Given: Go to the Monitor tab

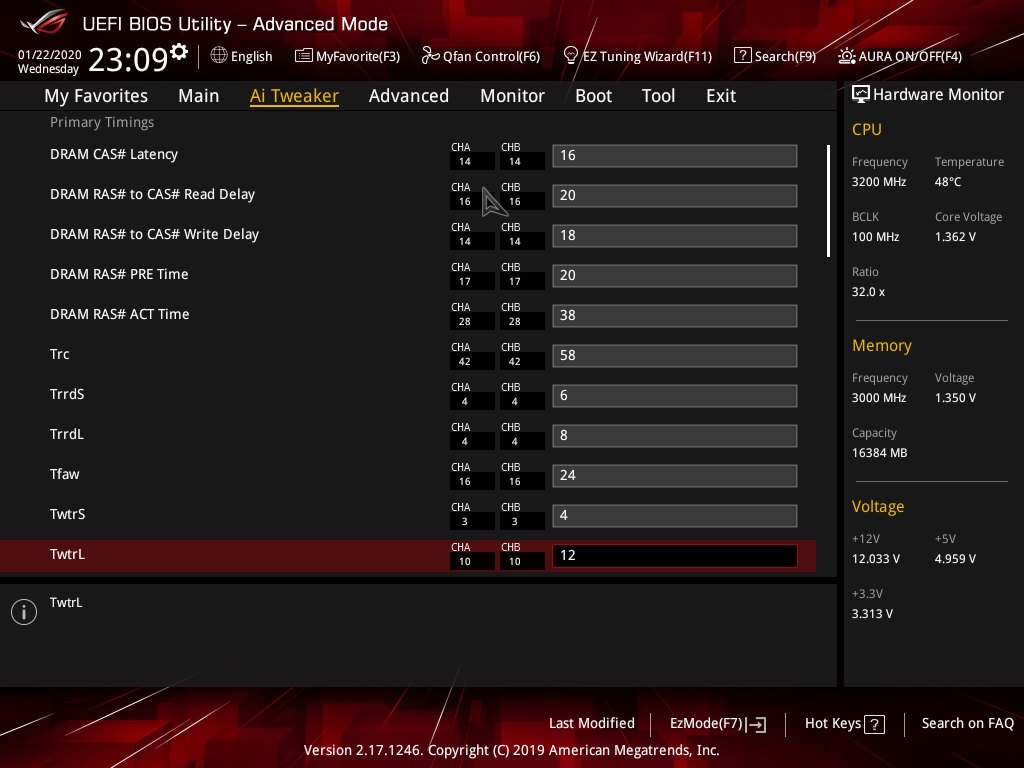Looking at the screenshot, I should click(513, 96).
